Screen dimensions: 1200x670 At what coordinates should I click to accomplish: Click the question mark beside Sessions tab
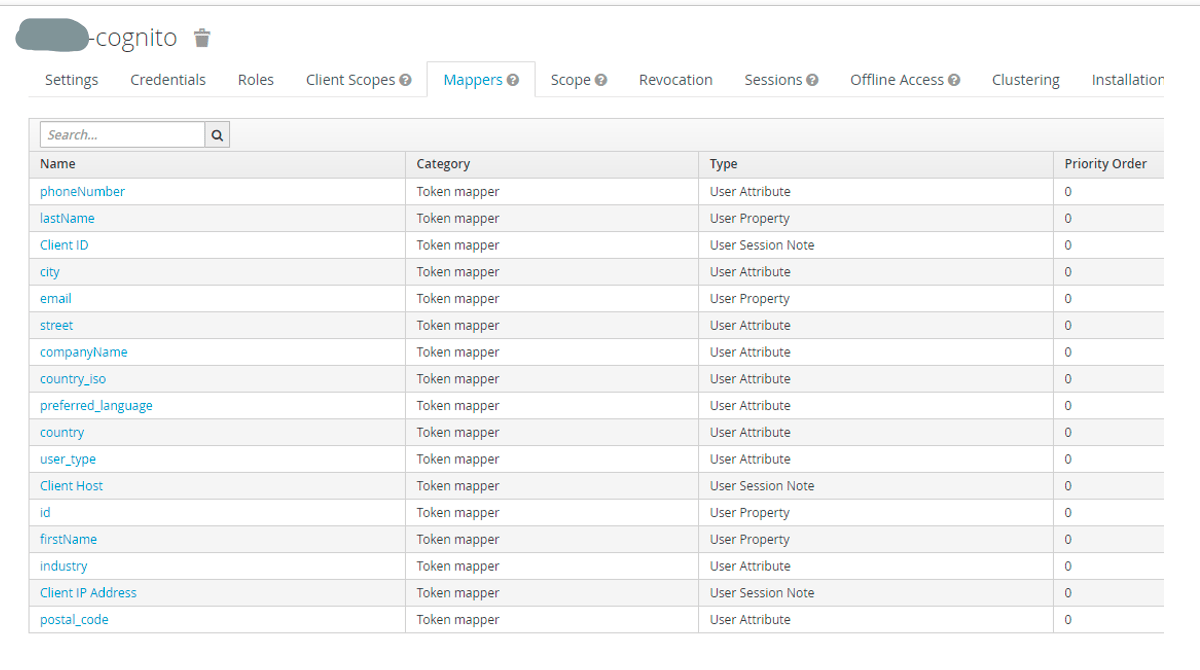click(x=813, y=79)
